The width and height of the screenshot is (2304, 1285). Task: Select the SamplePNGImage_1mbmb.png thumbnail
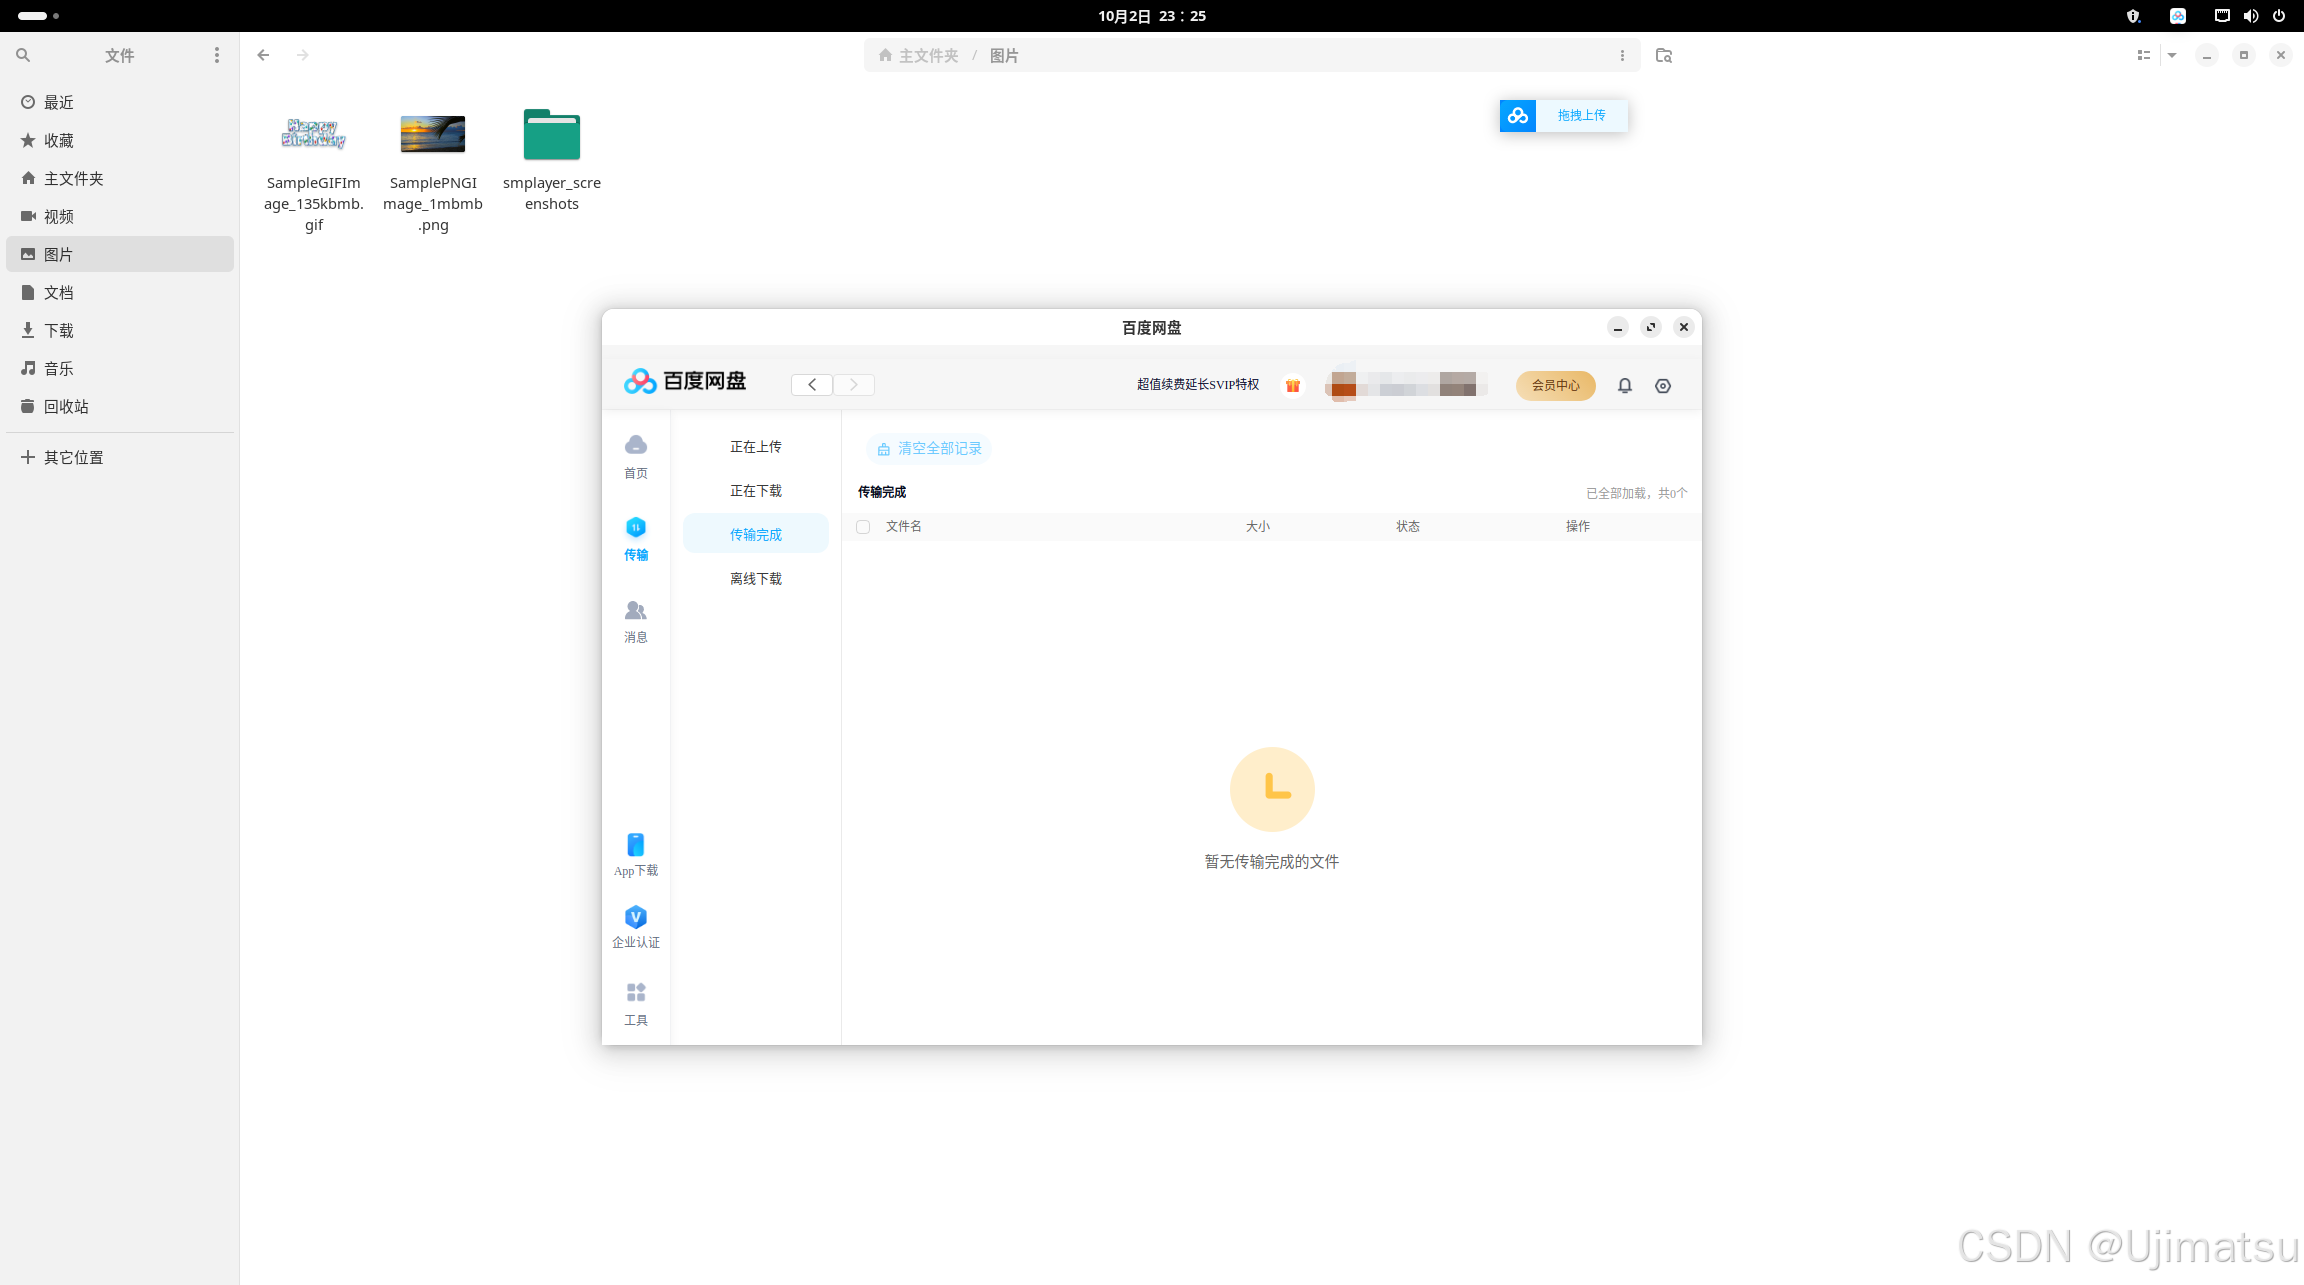point(432,135)
